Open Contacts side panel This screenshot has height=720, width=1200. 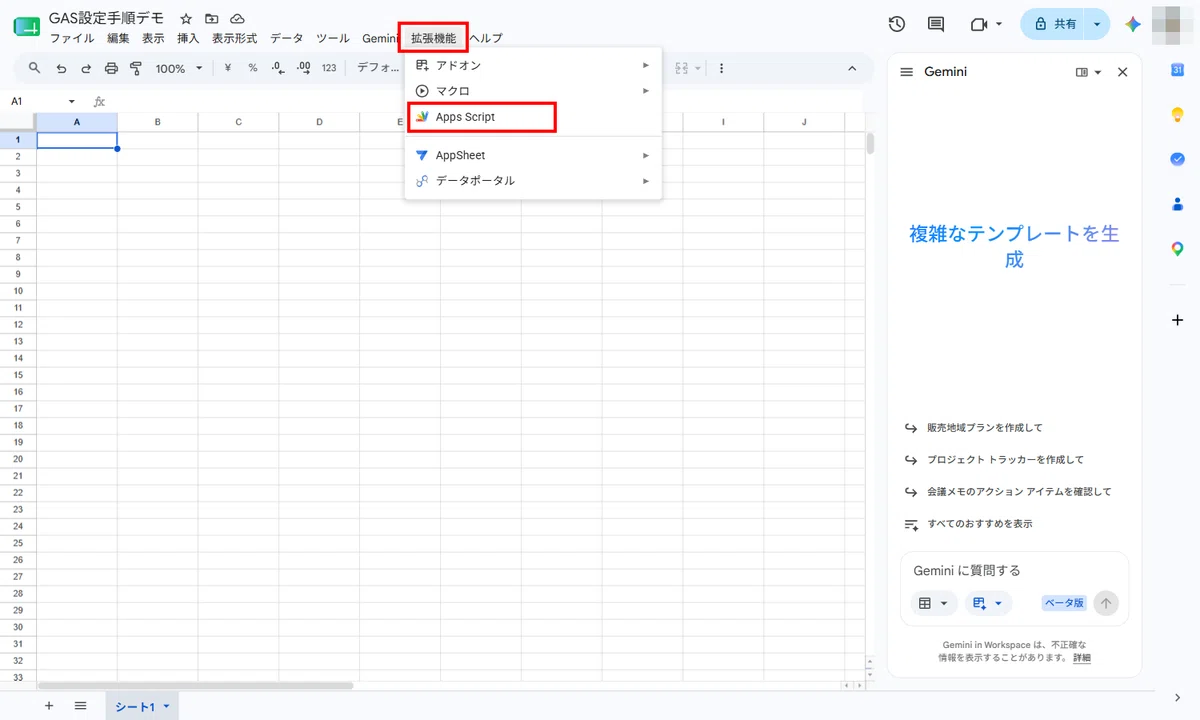click(x=1178, y=204)
